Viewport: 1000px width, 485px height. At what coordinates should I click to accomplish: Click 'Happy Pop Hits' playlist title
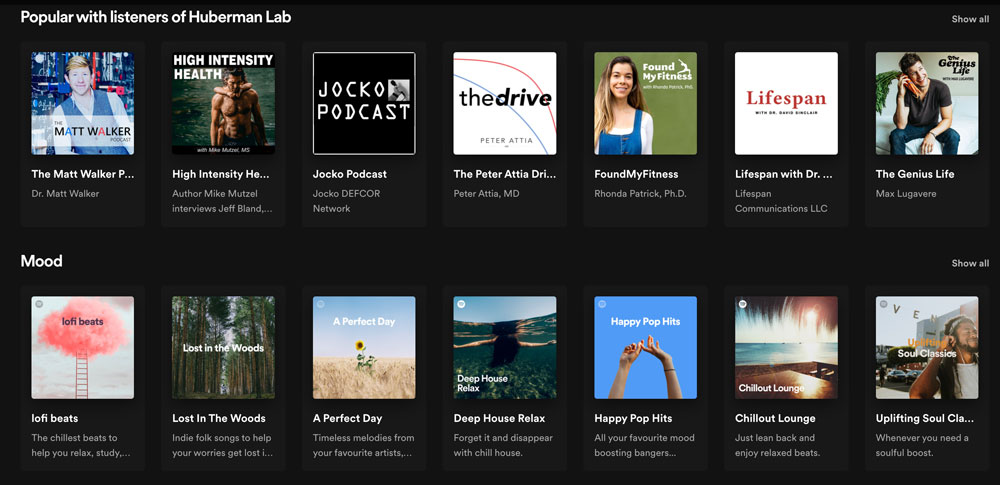point(633,419)
